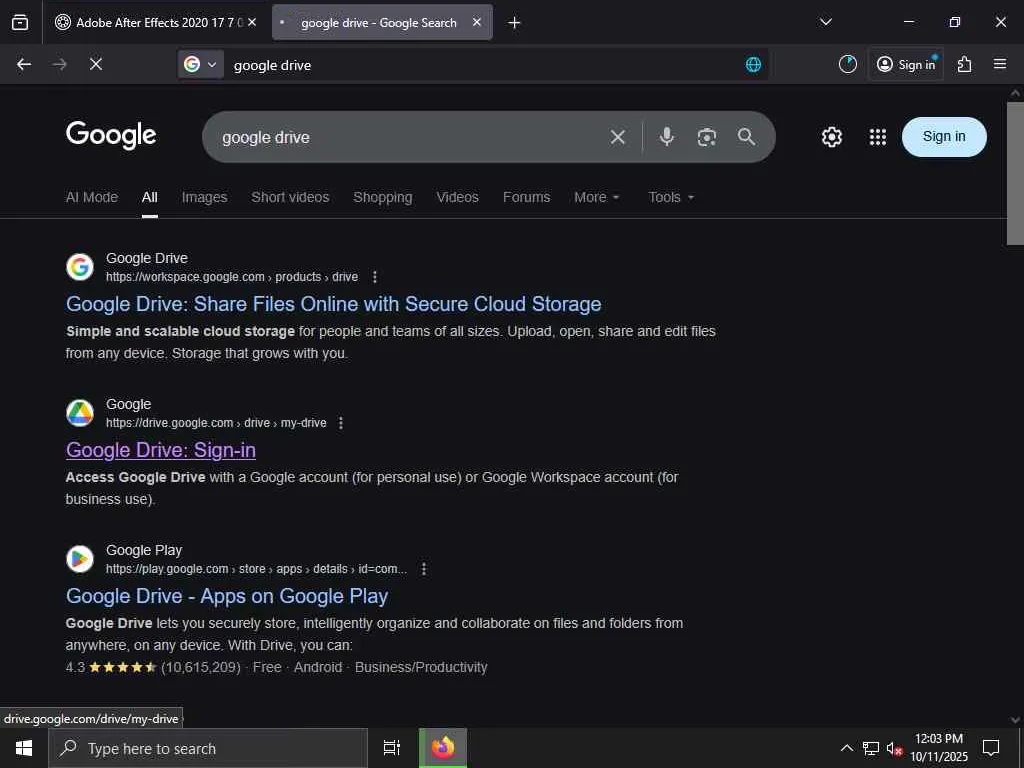Click the muted volume tray icon

pos(894,748)
